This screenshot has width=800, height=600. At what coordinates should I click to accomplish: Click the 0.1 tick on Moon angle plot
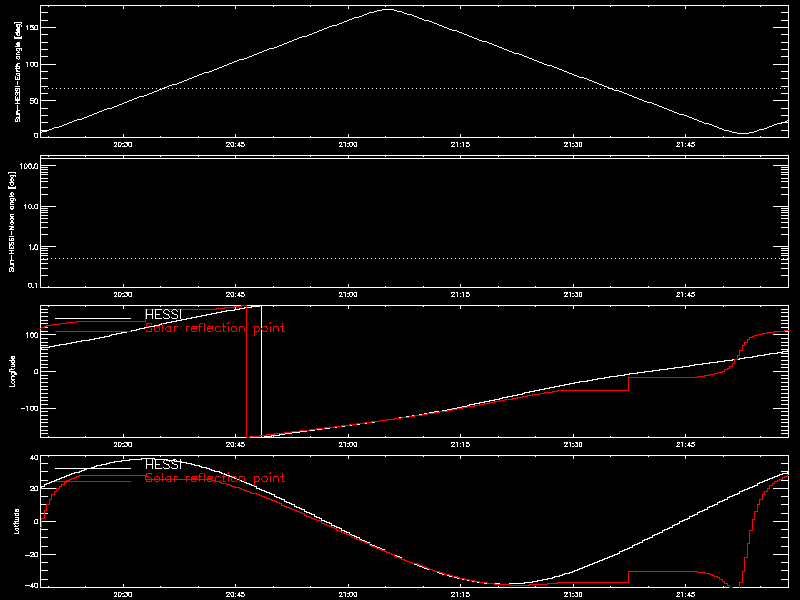click(33, 285)
